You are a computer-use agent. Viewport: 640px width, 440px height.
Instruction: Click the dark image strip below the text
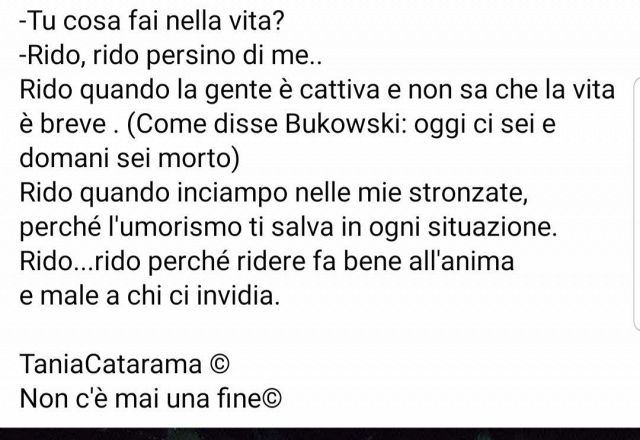320,434
